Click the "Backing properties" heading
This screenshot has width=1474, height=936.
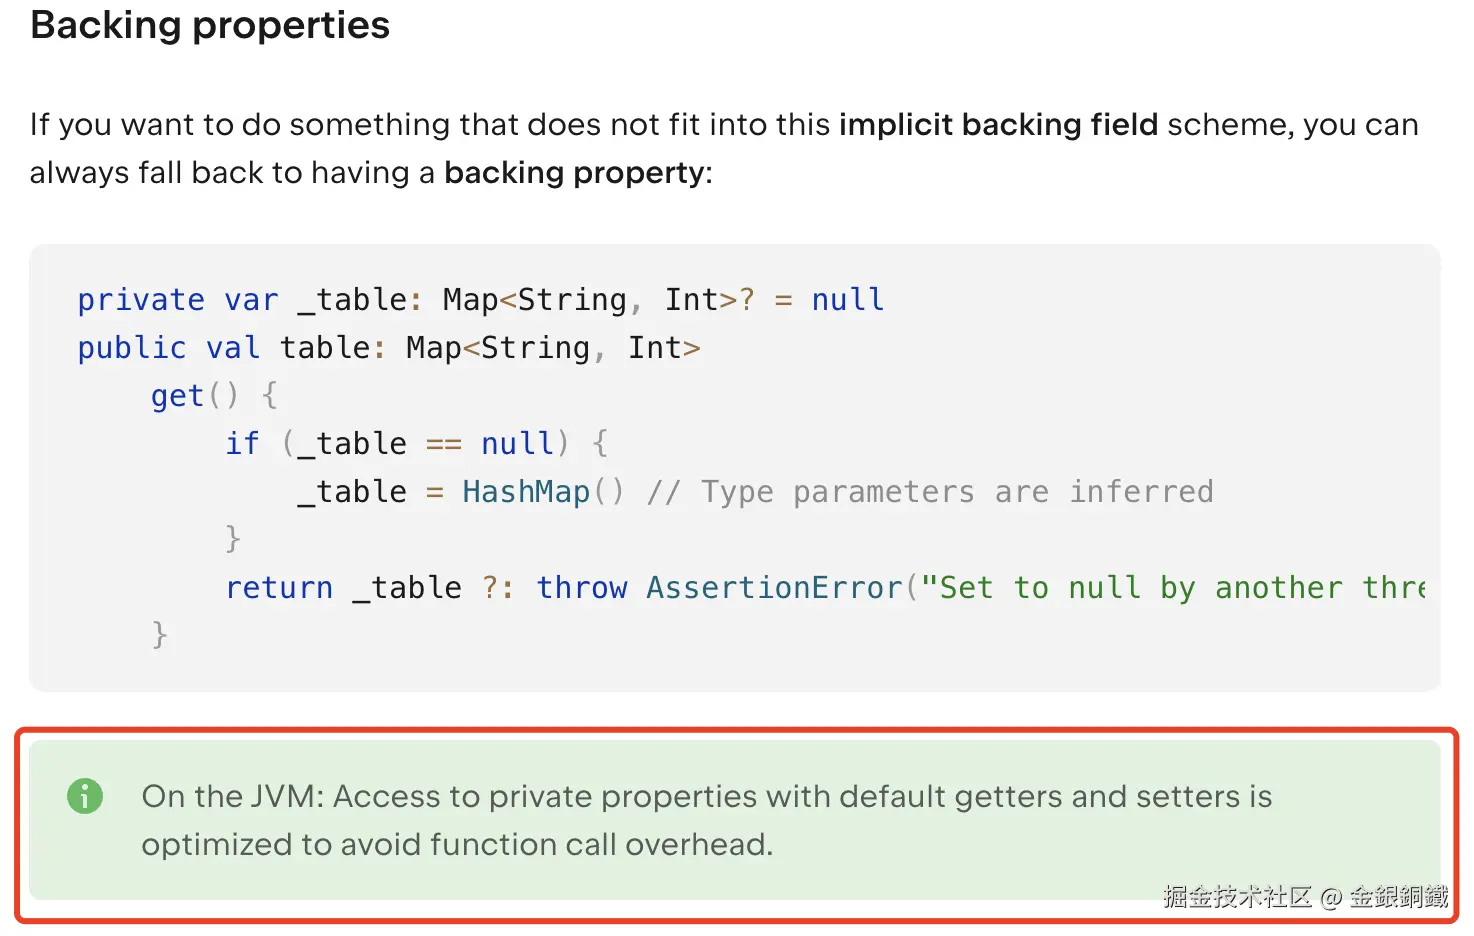(x=210, y=25)
